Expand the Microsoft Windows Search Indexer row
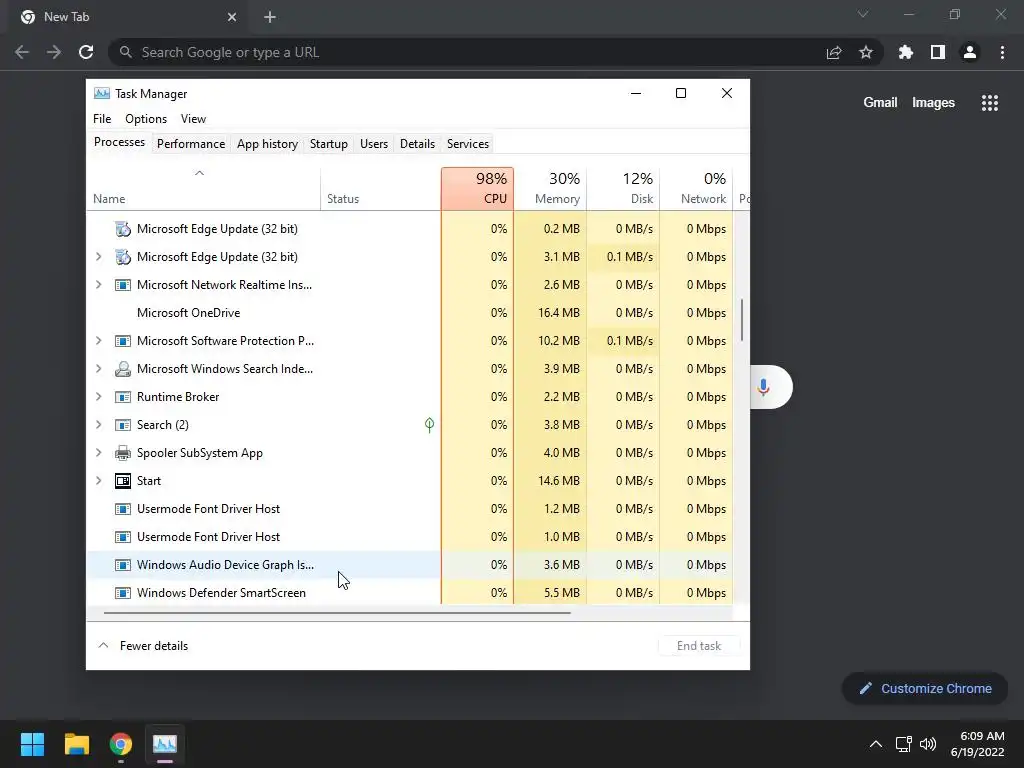This screenshot has width=1024, height=768. pos(99,369)
